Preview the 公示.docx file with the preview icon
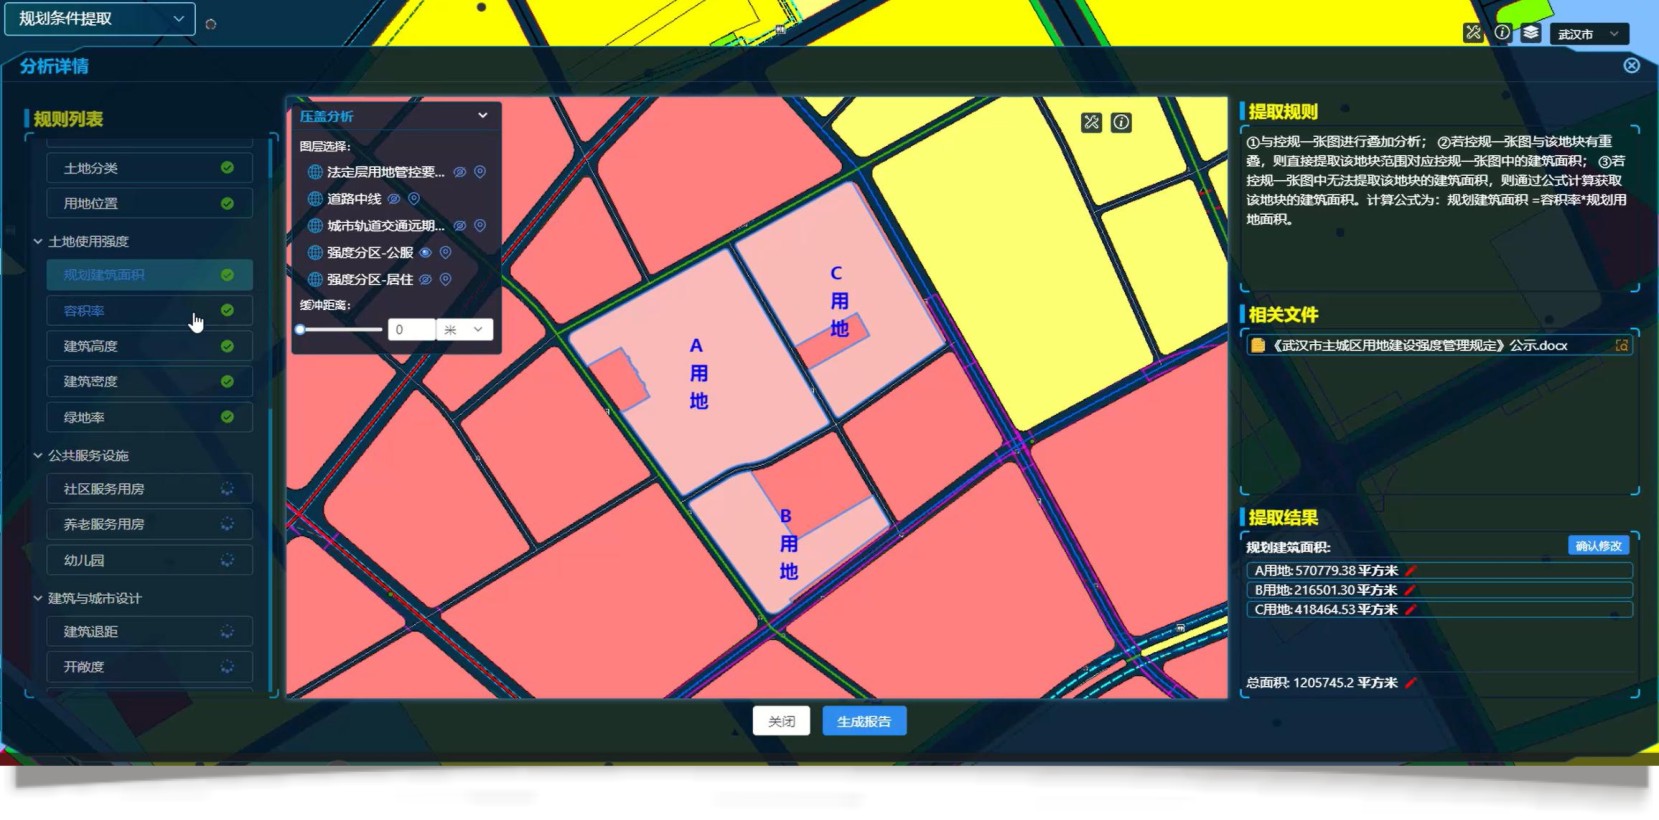Viewport: 1659px width, 820px height. (1621, 346)
